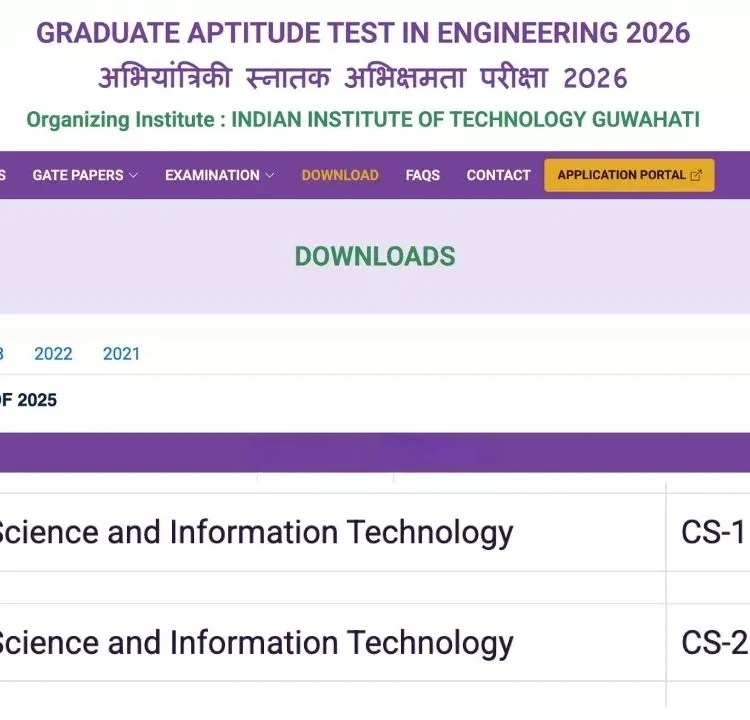The height and width of the screenshot is (720, 750).
Task: Click the DOWNLOADS page heading
Action: click(375, 256)
